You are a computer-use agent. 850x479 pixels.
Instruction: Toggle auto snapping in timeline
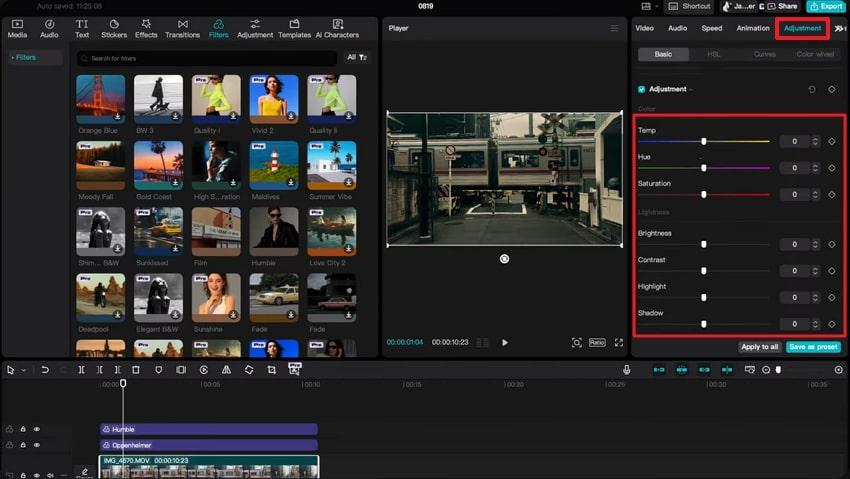tap(682, 370)
